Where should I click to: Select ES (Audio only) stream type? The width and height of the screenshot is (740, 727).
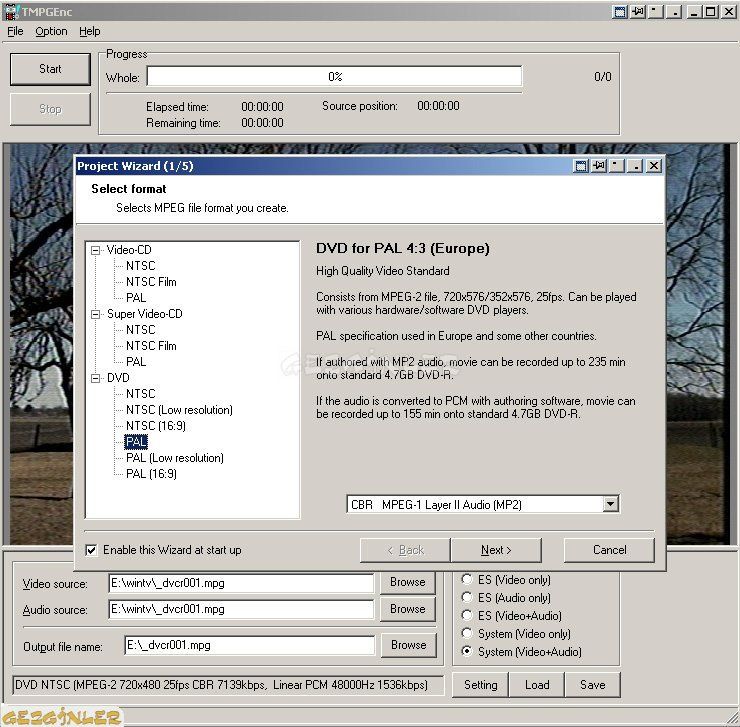pyautogui.click(x=467, y=597)
